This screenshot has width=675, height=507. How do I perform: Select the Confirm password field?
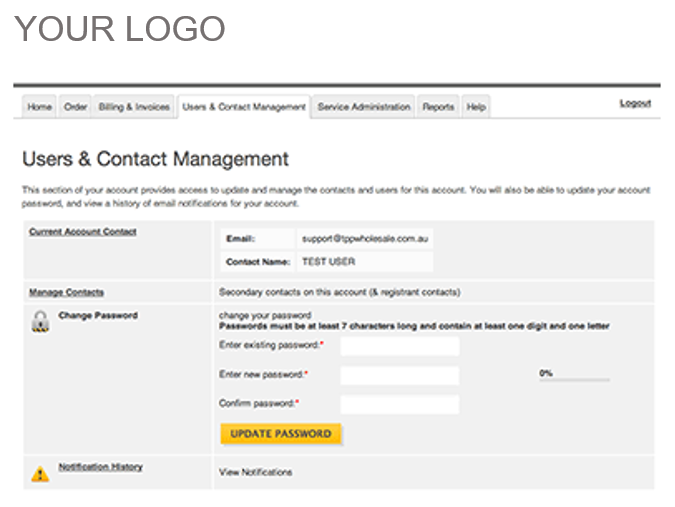[x=399, y=404]
